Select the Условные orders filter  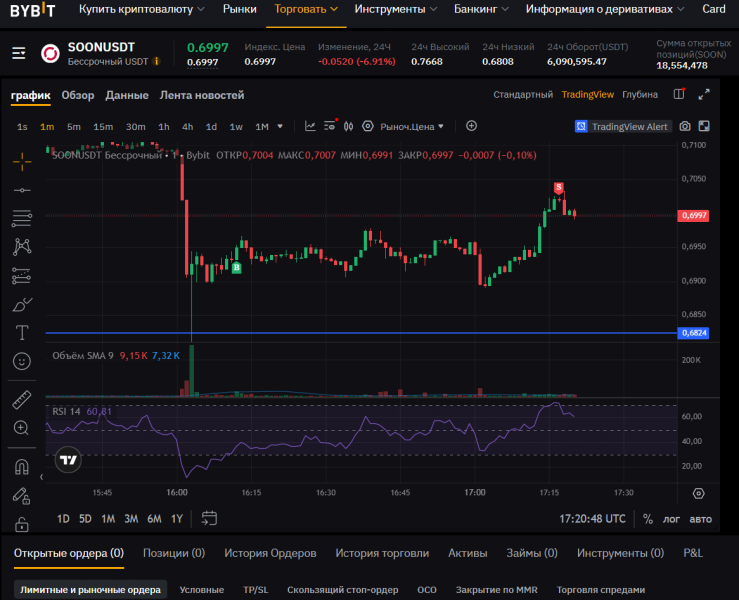click(x=202, y=590)
